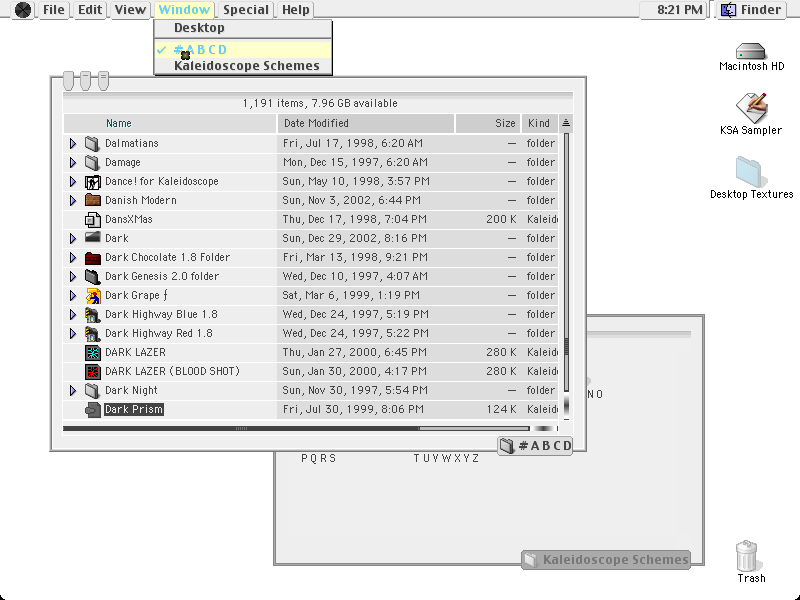This screenshot has width=800, height=600.
Task: Open the Edit menu
Action: 90,10
